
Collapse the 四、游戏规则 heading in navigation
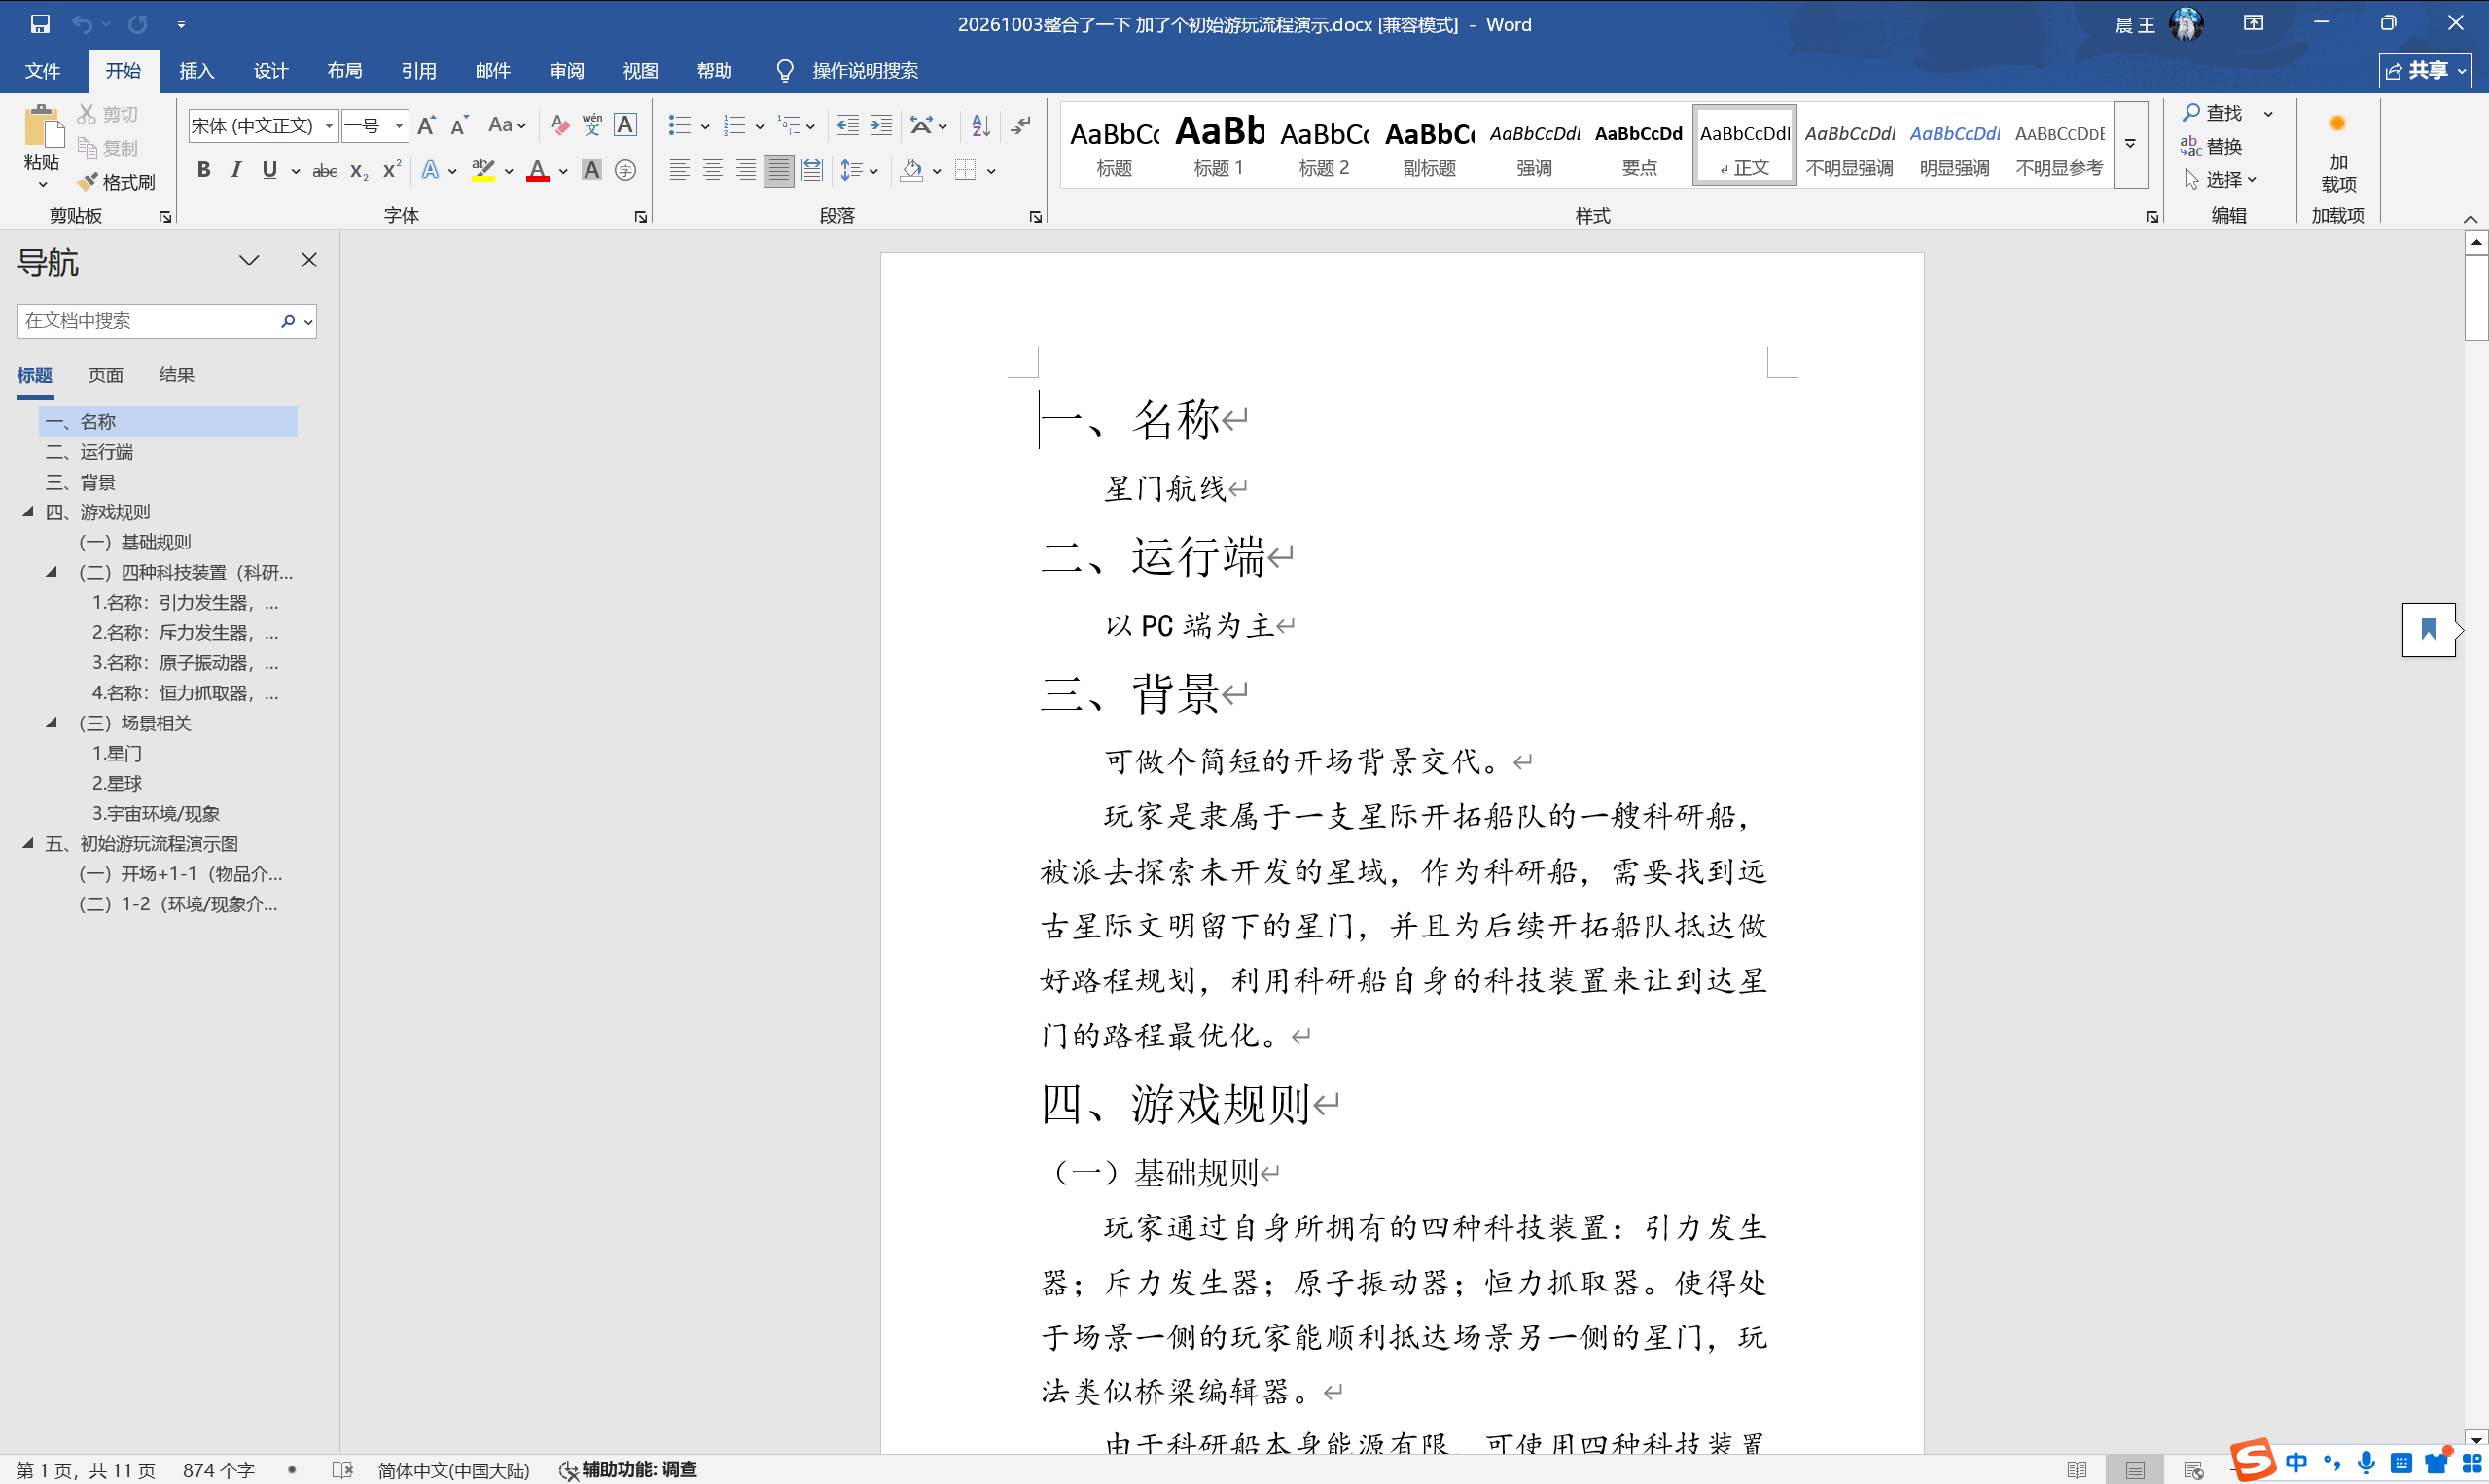tap(28, 512)
